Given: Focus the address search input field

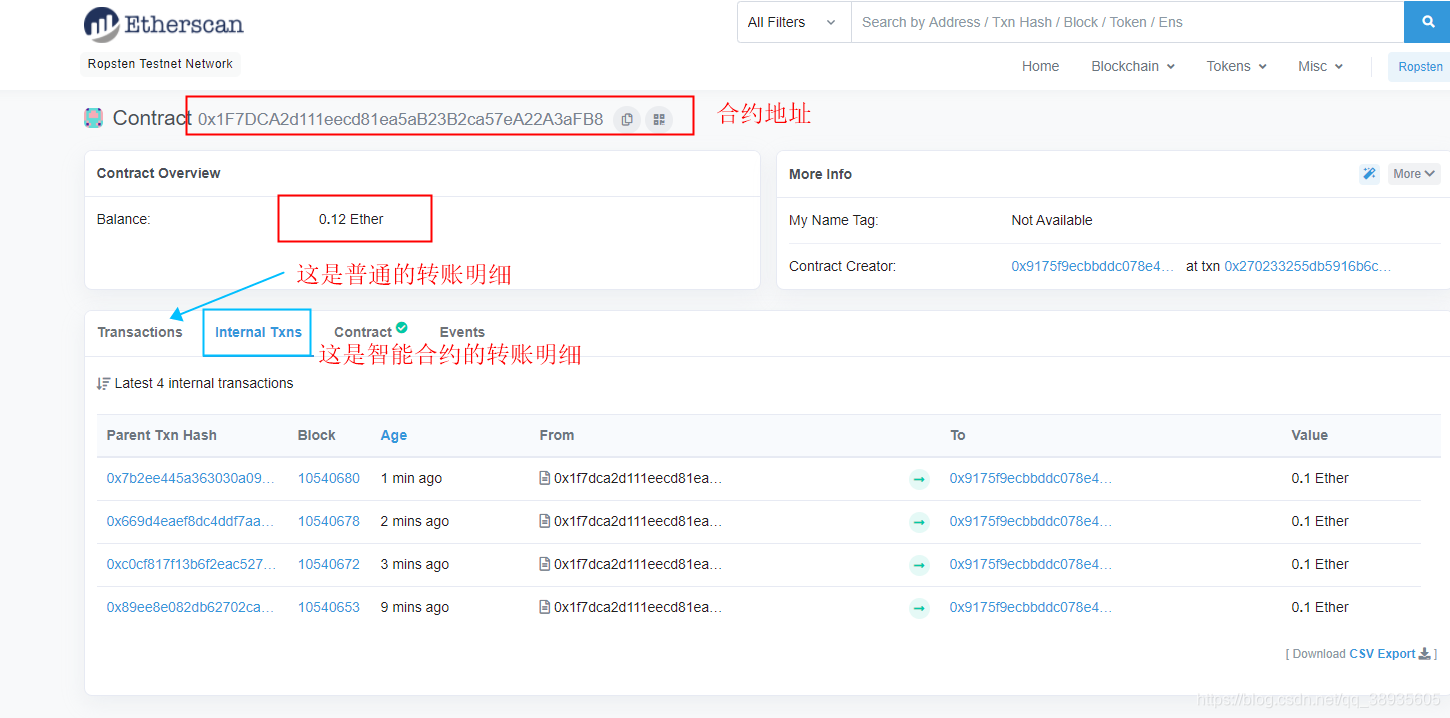Looking at the screenshot, I should pyautogui.click(x=1127, y=22).
